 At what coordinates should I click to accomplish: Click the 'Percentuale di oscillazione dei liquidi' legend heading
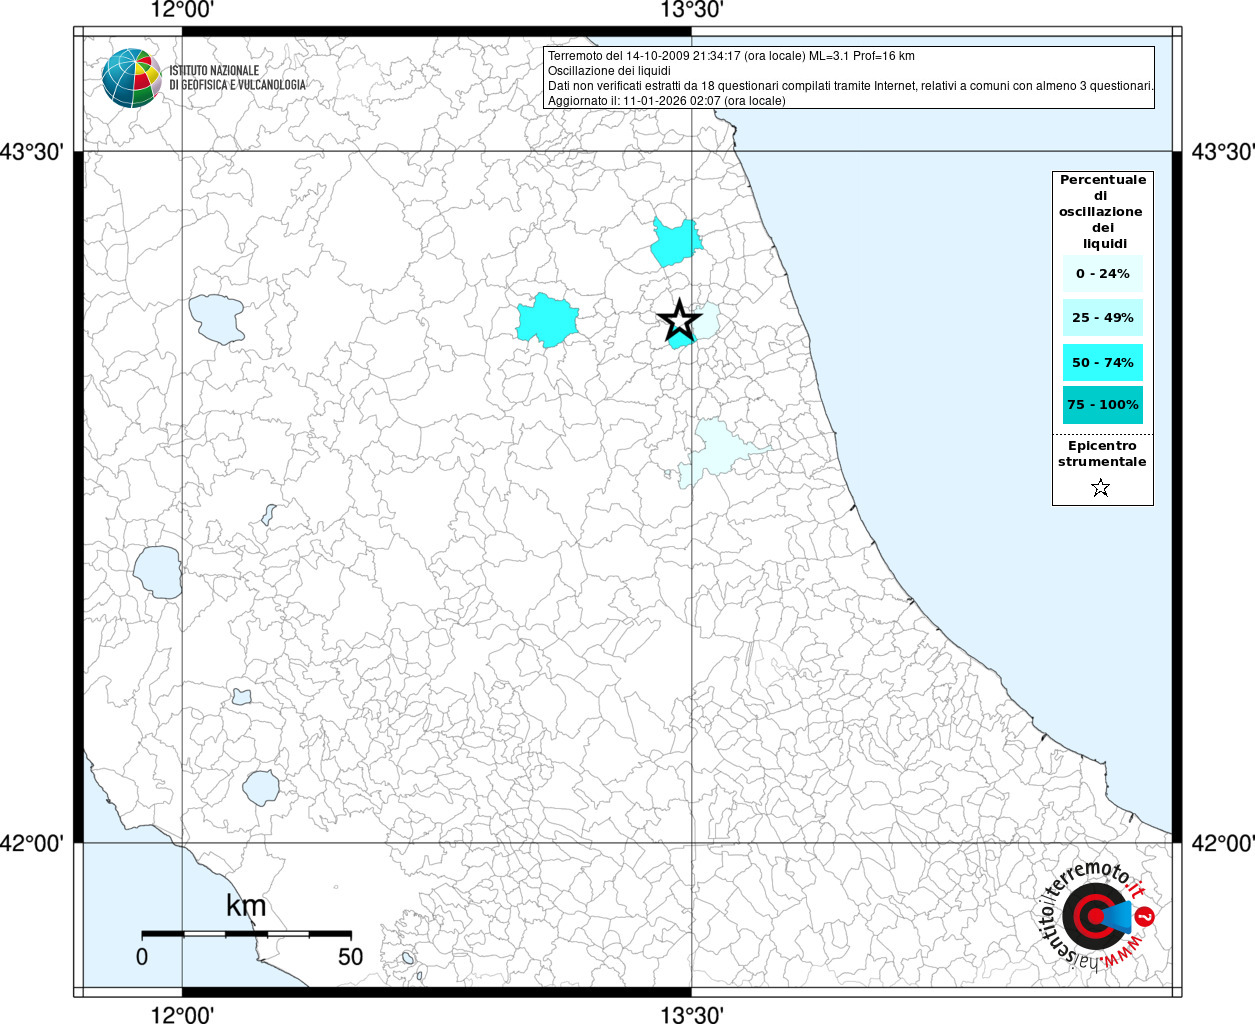pyautogui.click(x=1102, y=211)
